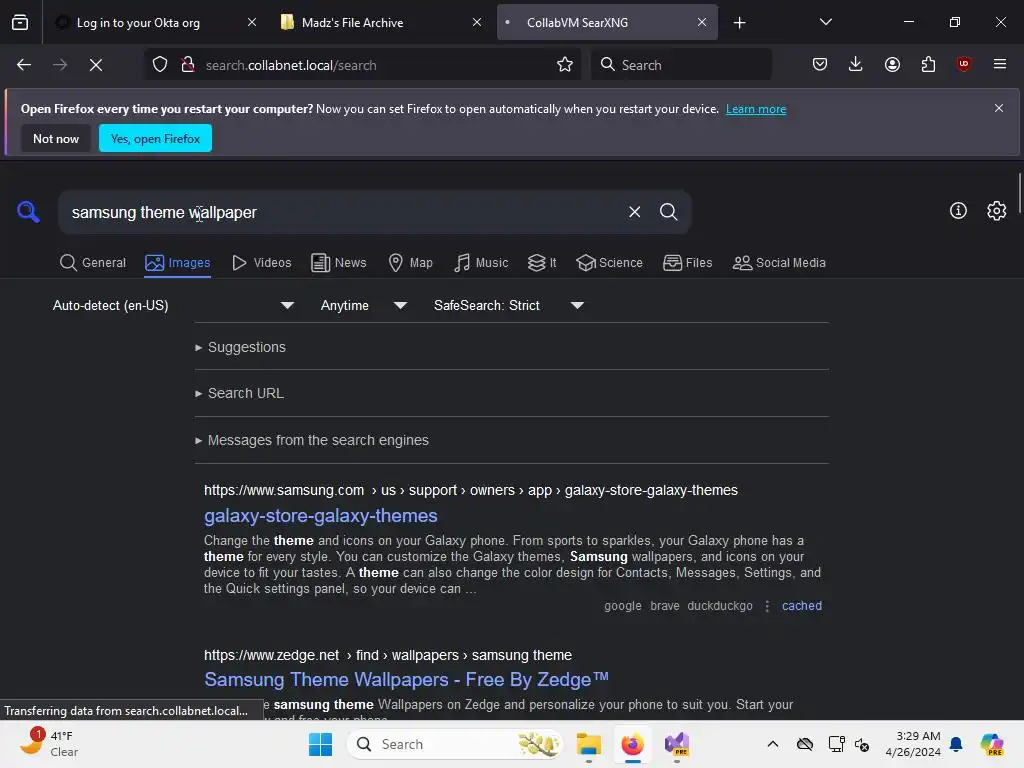Click the insecure connection padlock icon
The image size is (1024, 768).
187,65
